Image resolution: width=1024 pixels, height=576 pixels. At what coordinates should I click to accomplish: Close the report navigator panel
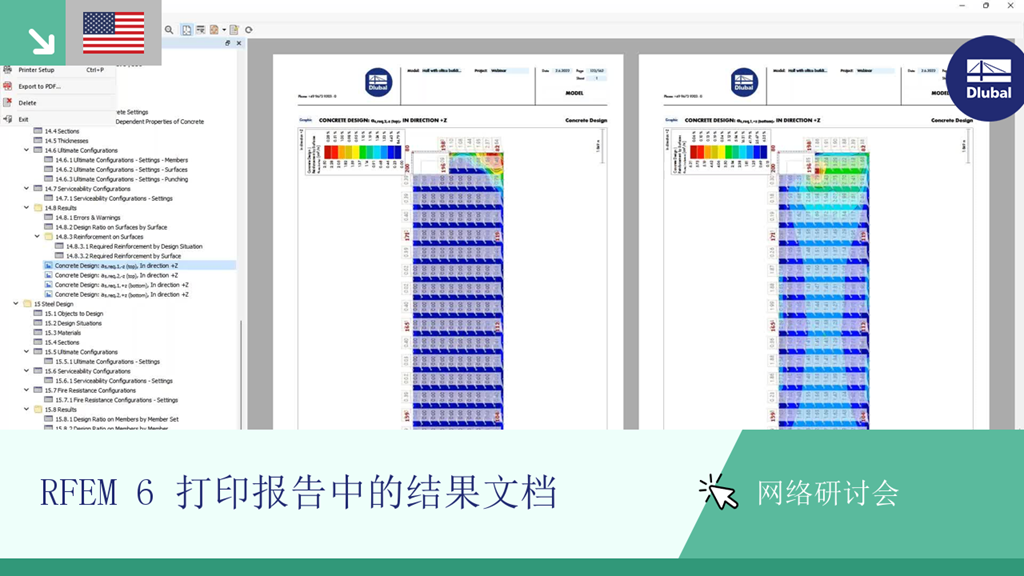(240, 43)
